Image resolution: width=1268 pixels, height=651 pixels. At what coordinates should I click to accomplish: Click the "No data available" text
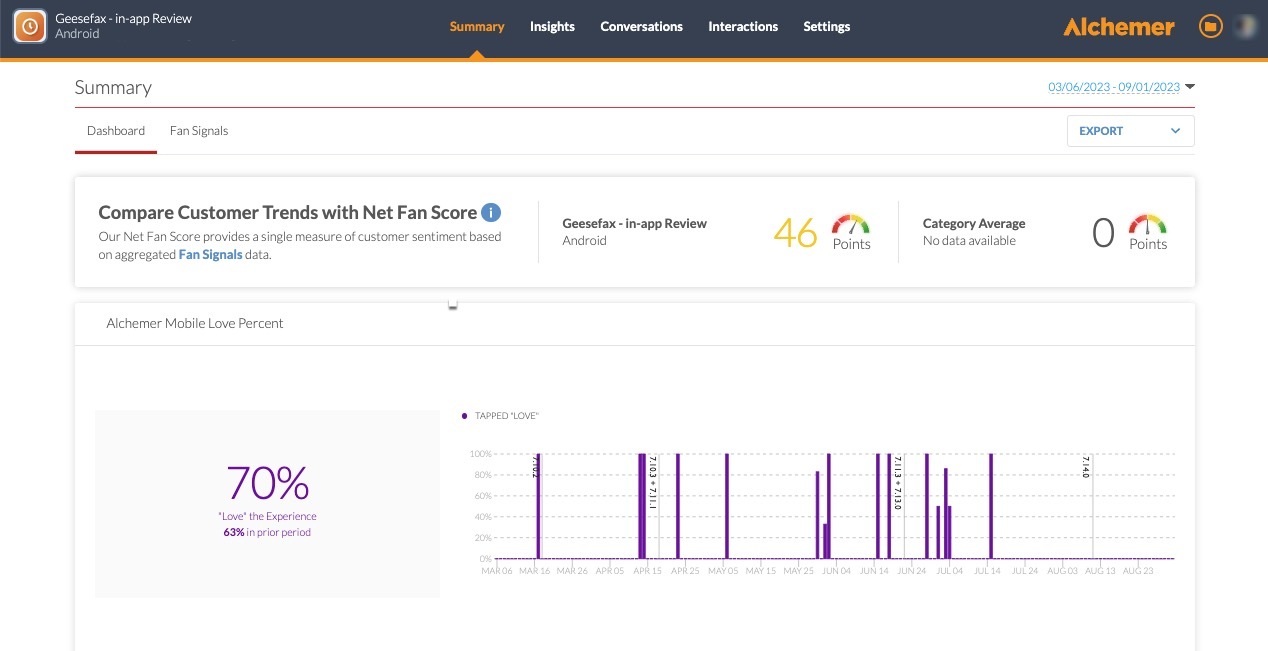pos(969,241)
